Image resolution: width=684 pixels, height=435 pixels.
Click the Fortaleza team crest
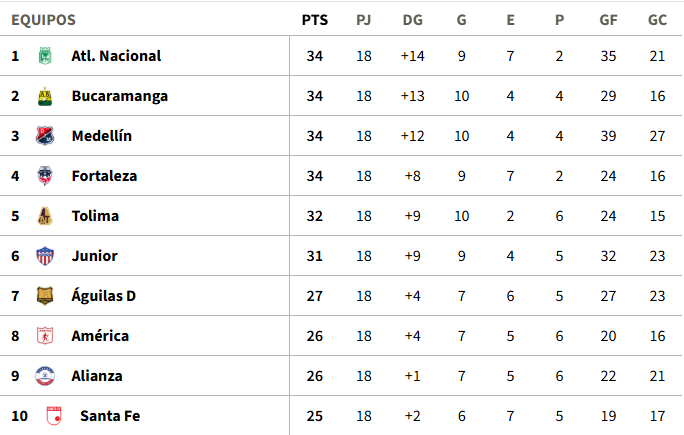(x=44, y=176)
